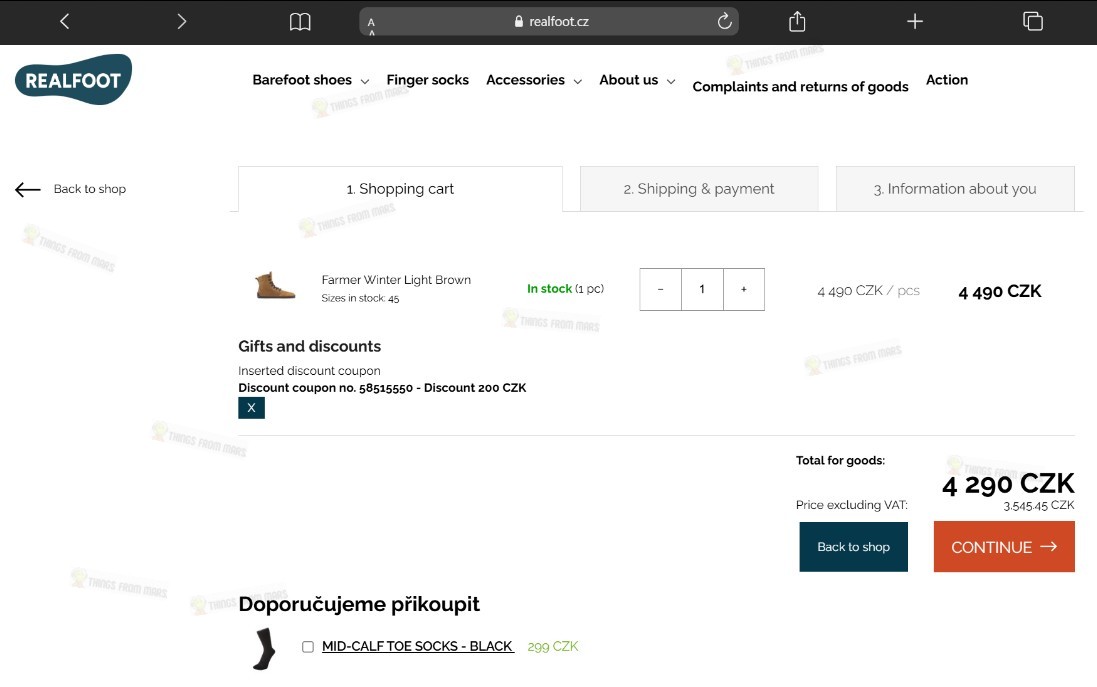The image size is (1097, 687).
Task: Click the Back to shop link beside the arrow
Action: [90, 189]
